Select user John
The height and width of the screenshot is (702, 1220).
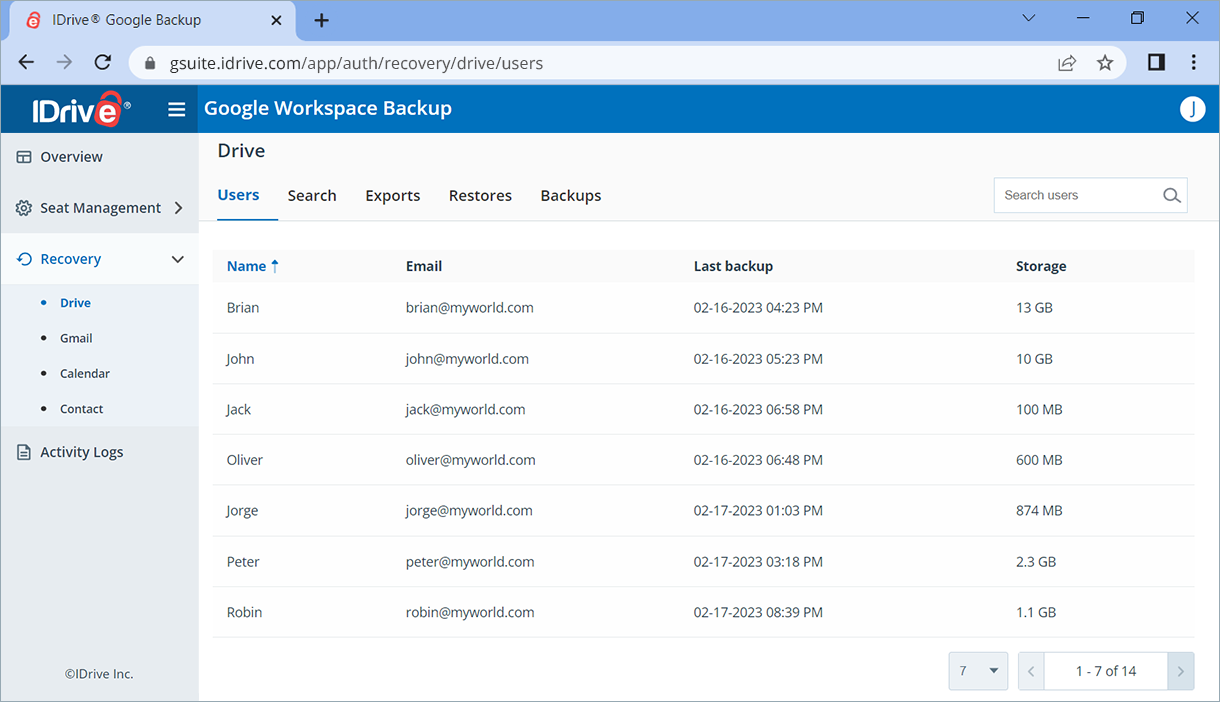[241, 359]
